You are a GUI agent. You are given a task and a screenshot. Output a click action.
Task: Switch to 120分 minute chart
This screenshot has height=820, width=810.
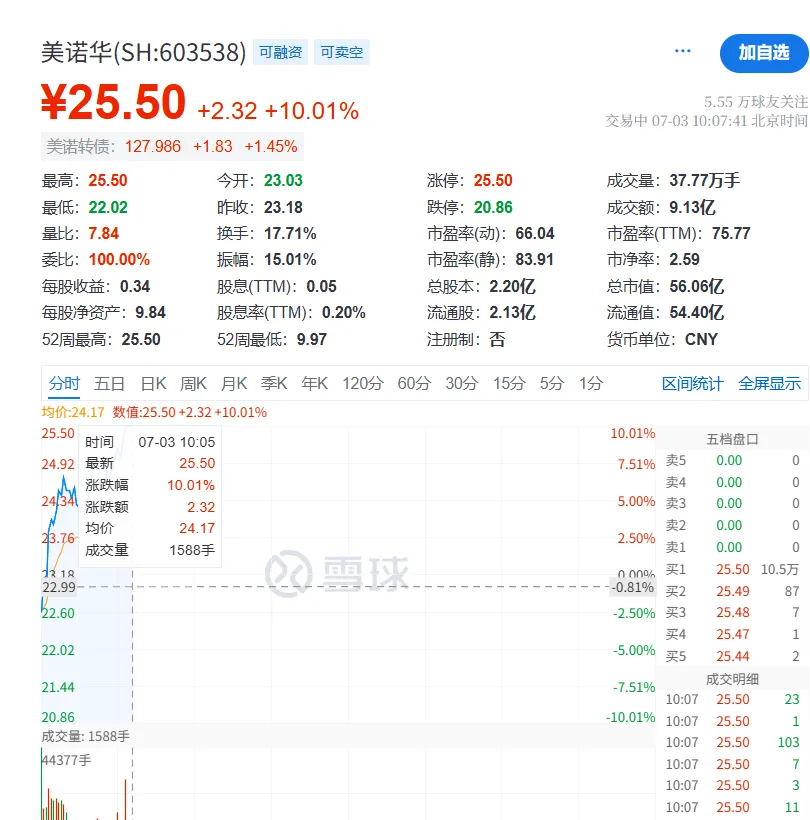pos(362,383)
